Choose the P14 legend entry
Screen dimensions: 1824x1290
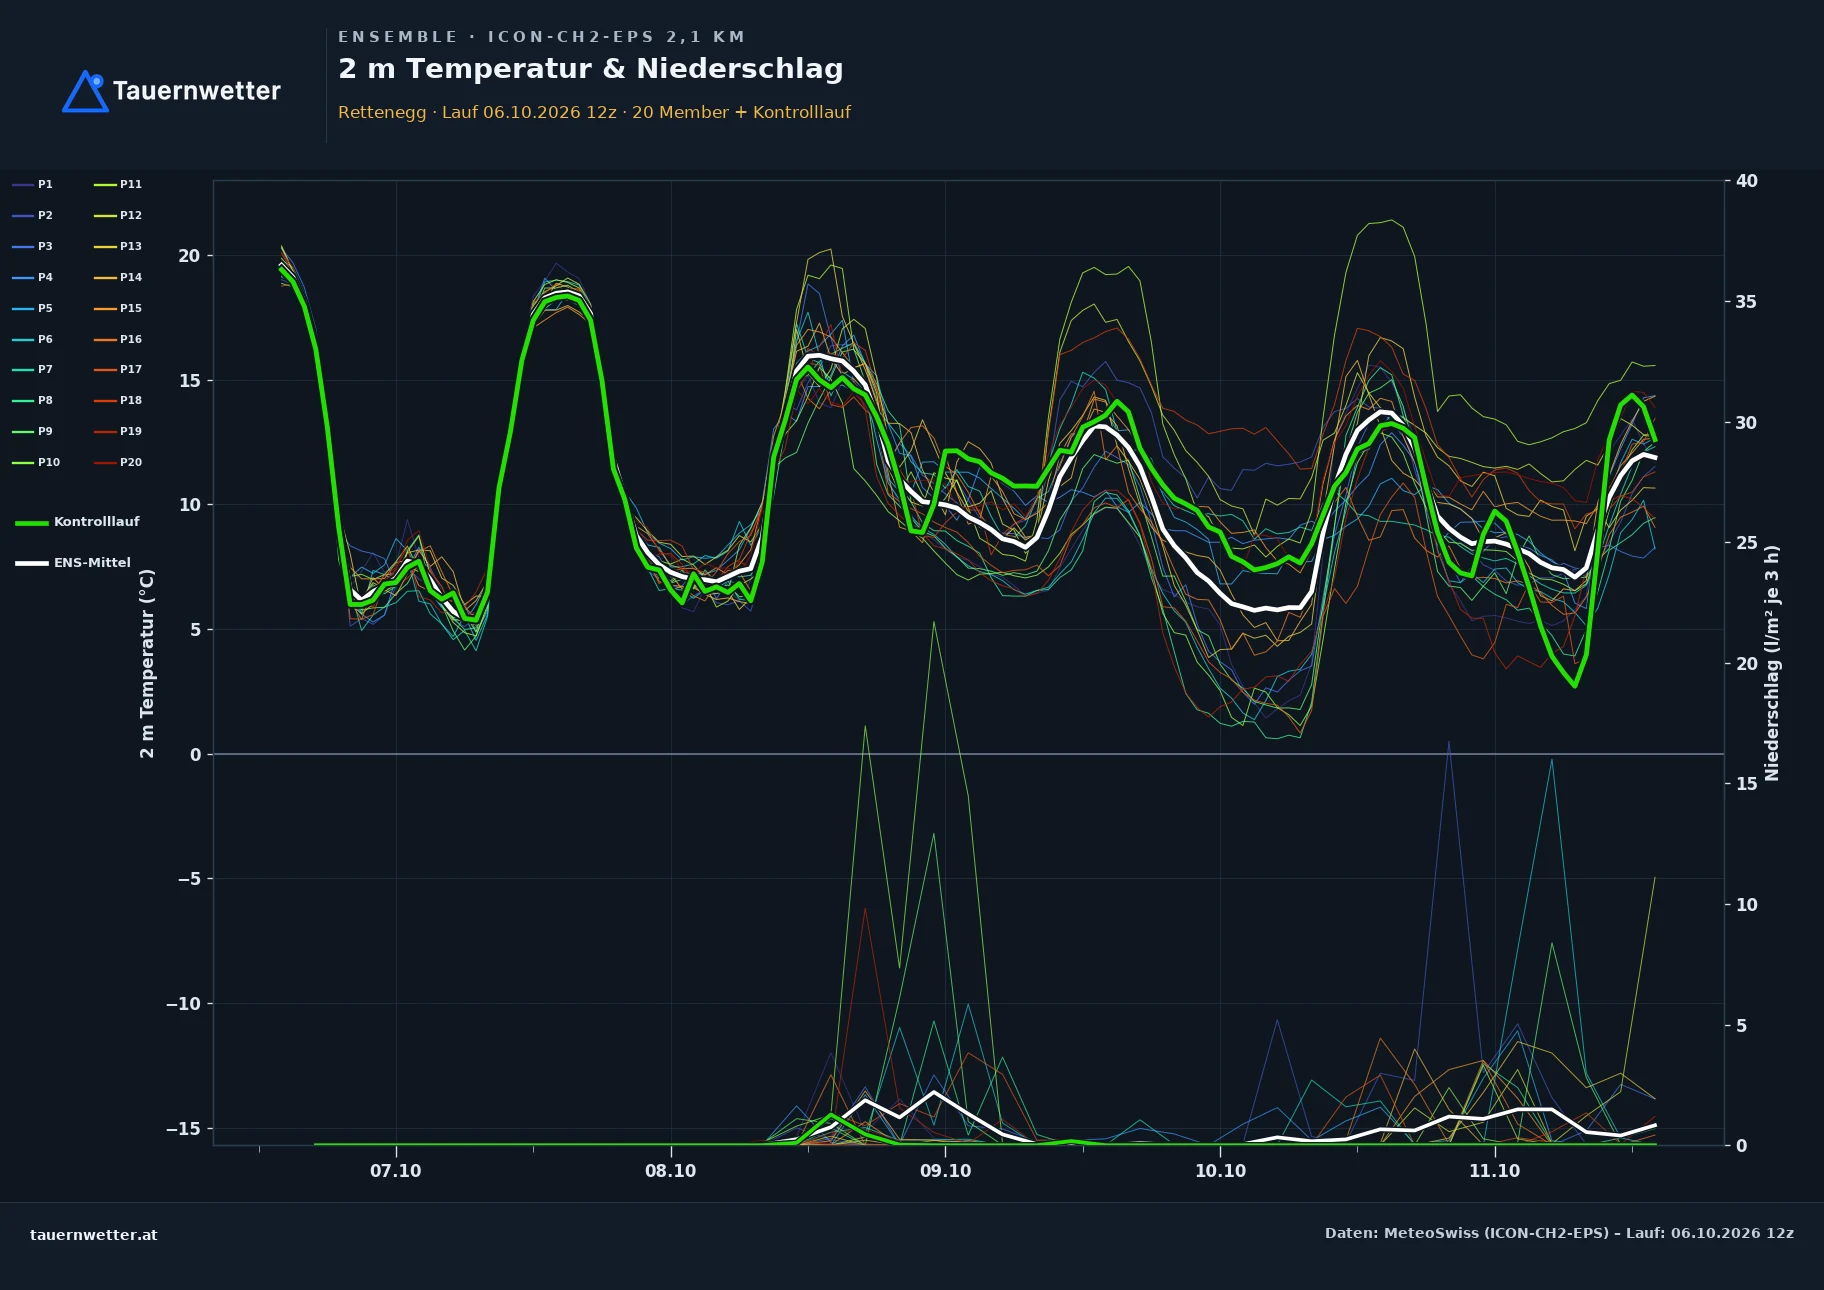[118, 277]
